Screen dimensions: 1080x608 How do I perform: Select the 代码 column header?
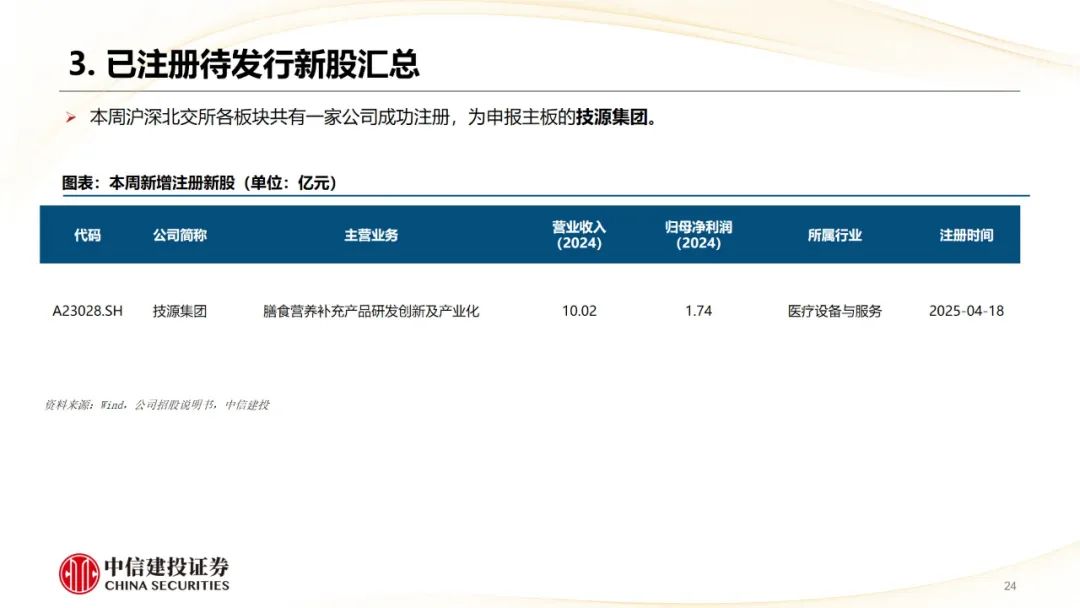(88, 235)
